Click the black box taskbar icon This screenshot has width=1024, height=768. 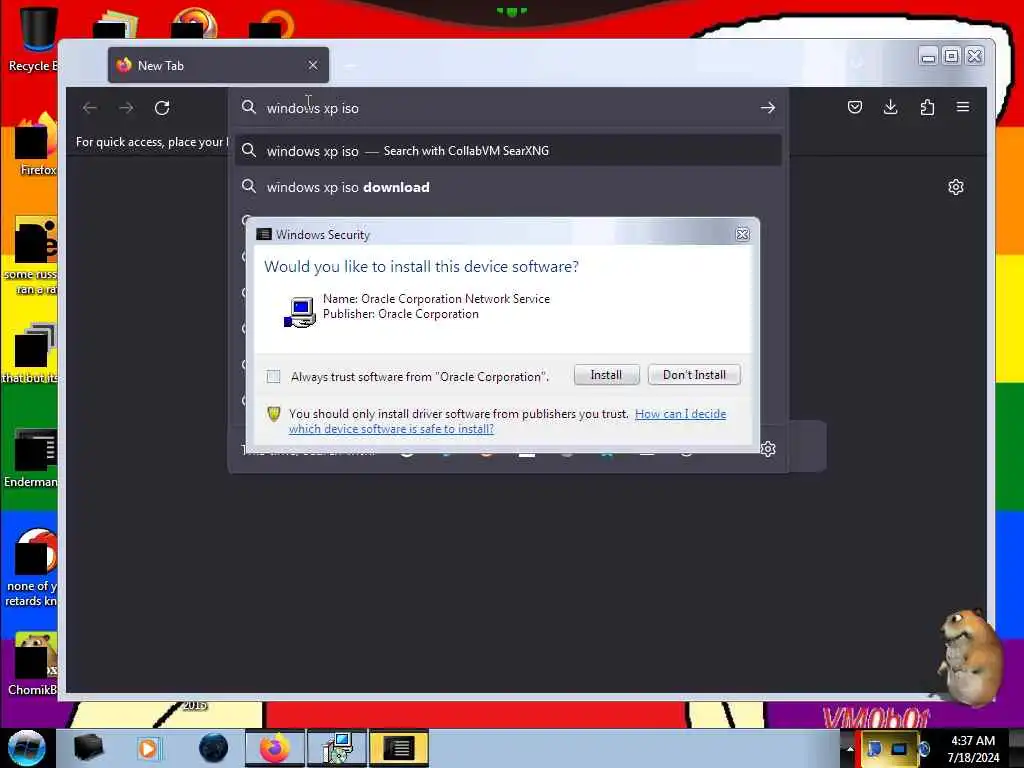tap(88, 748)
